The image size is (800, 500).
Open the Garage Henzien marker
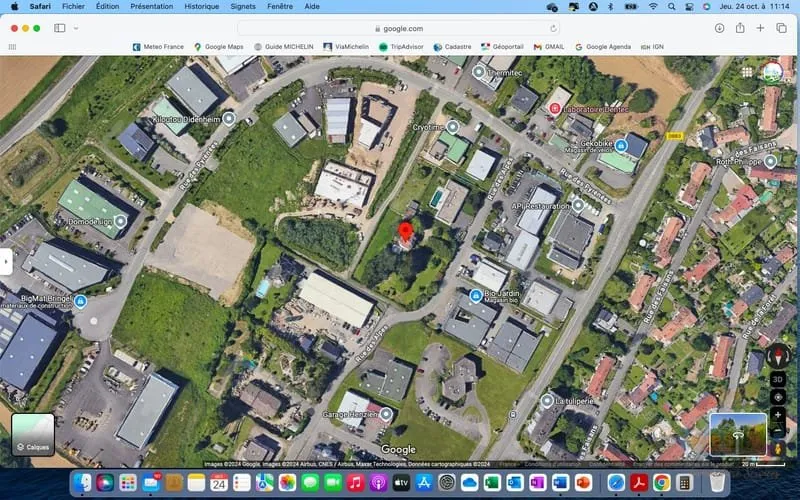click(x=386, y=414)
